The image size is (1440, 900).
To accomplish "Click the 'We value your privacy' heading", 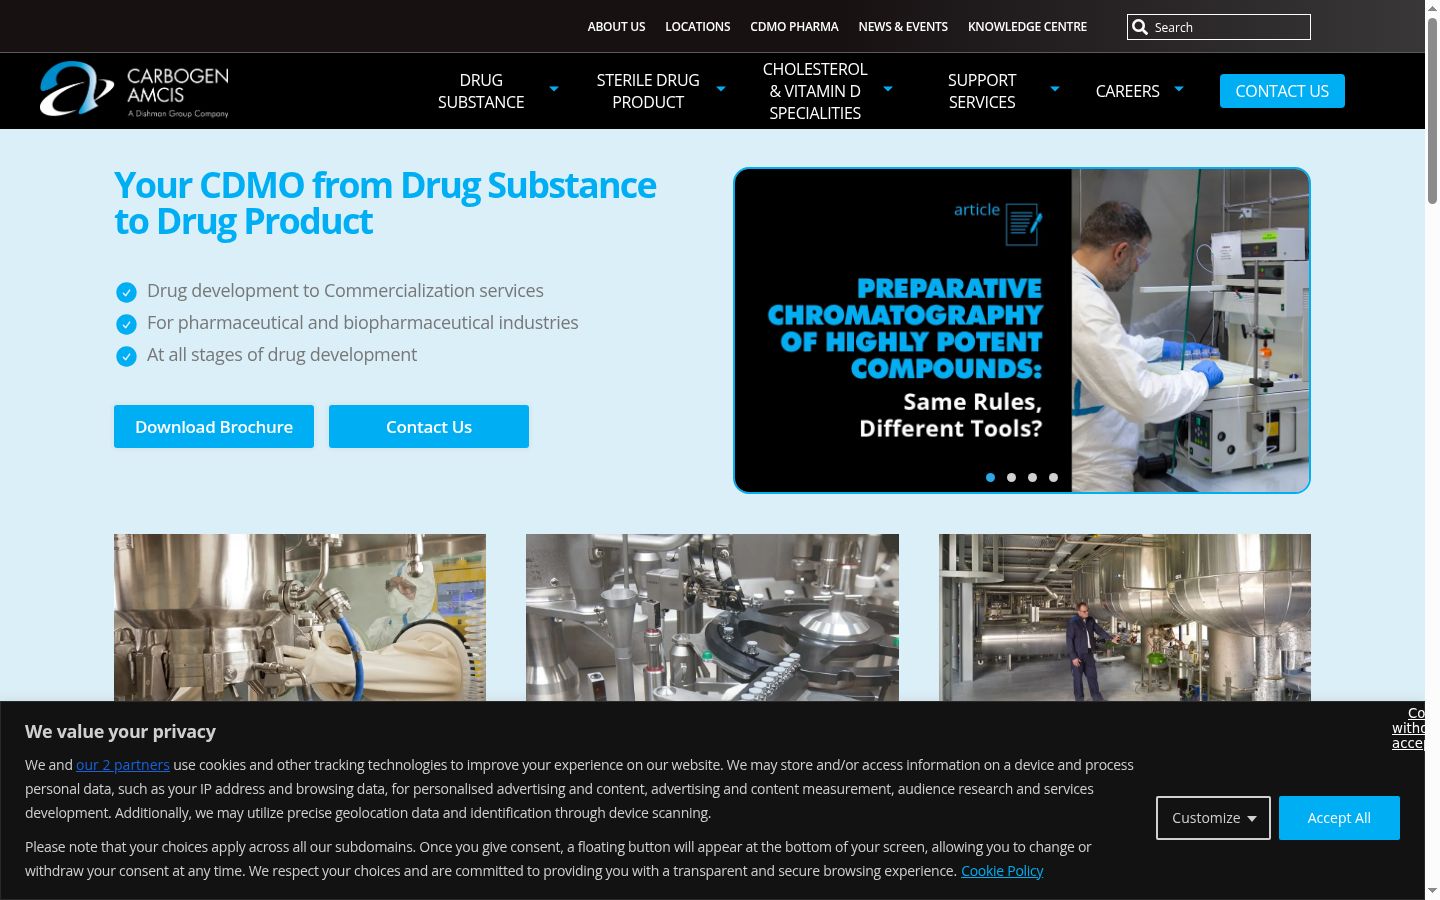I will [x=120, y=732].
